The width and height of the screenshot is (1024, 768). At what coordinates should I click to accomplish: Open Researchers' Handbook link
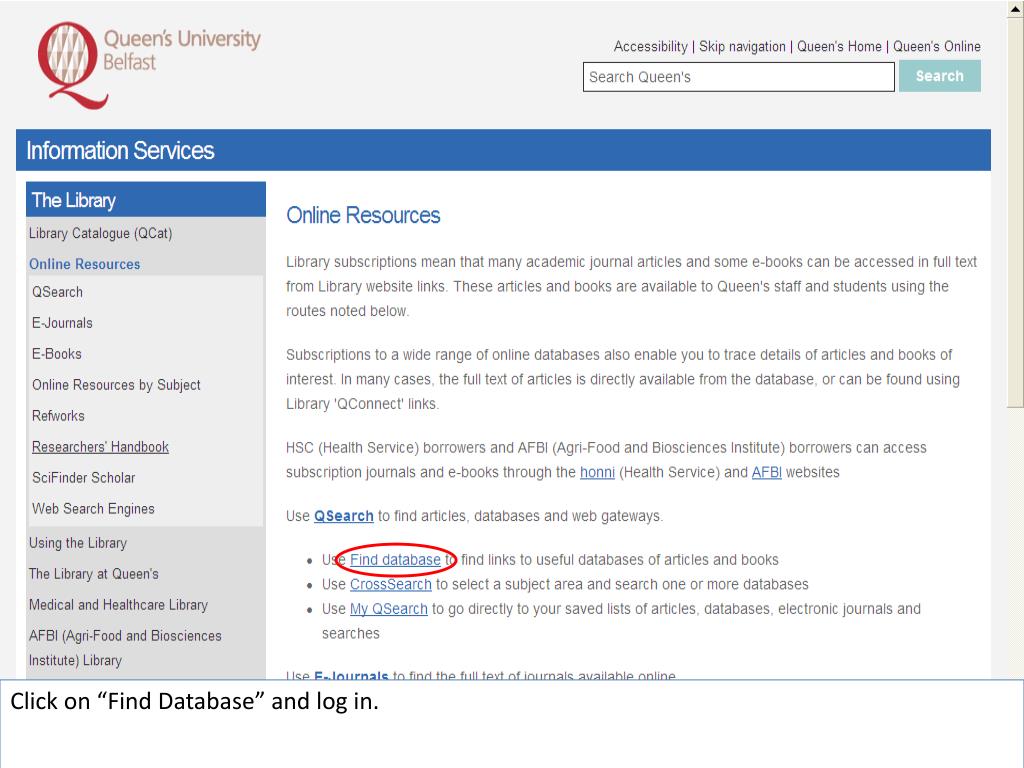coord(101,447)
